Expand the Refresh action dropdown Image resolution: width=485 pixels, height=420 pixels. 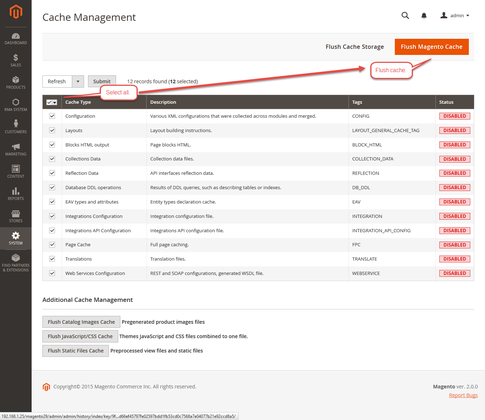click(78, 81)
